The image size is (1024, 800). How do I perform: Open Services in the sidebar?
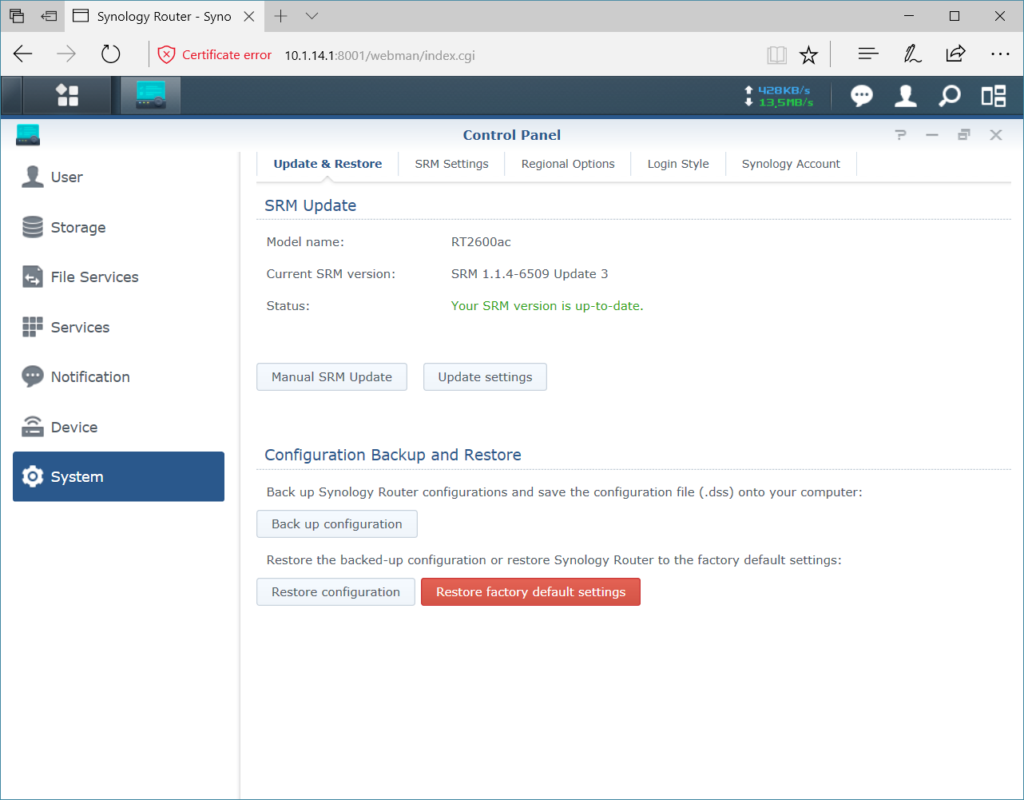tap(118, 327)
